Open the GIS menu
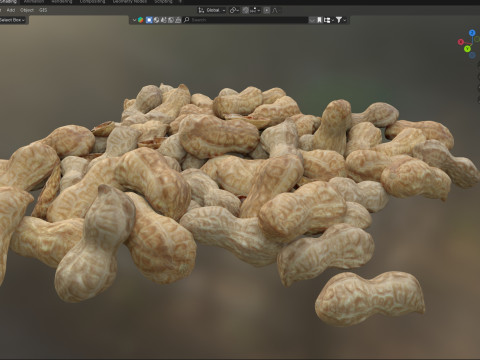Viewport: 480px width, 360px height. 43,10
